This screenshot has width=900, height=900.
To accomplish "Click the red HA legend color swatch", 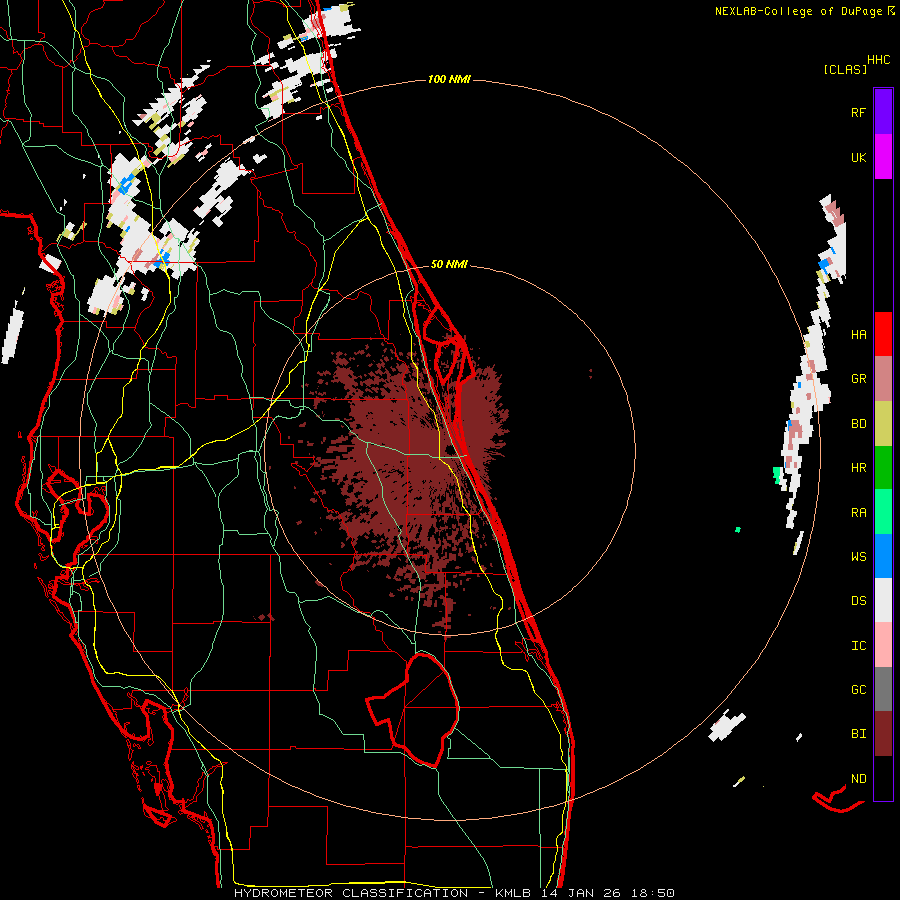I will (883, 334).
